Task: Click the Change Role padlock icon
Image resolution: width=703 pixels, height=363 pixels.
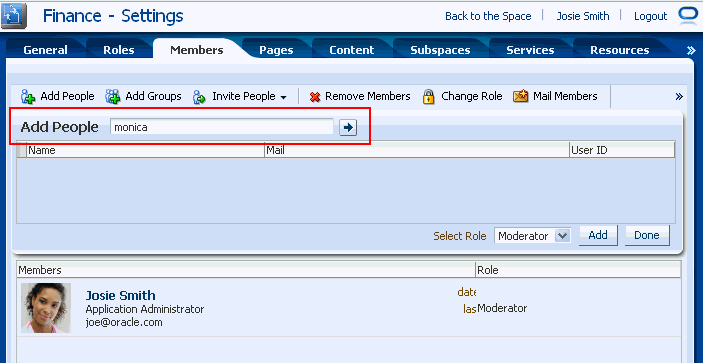Action: [x=429, y=97]
